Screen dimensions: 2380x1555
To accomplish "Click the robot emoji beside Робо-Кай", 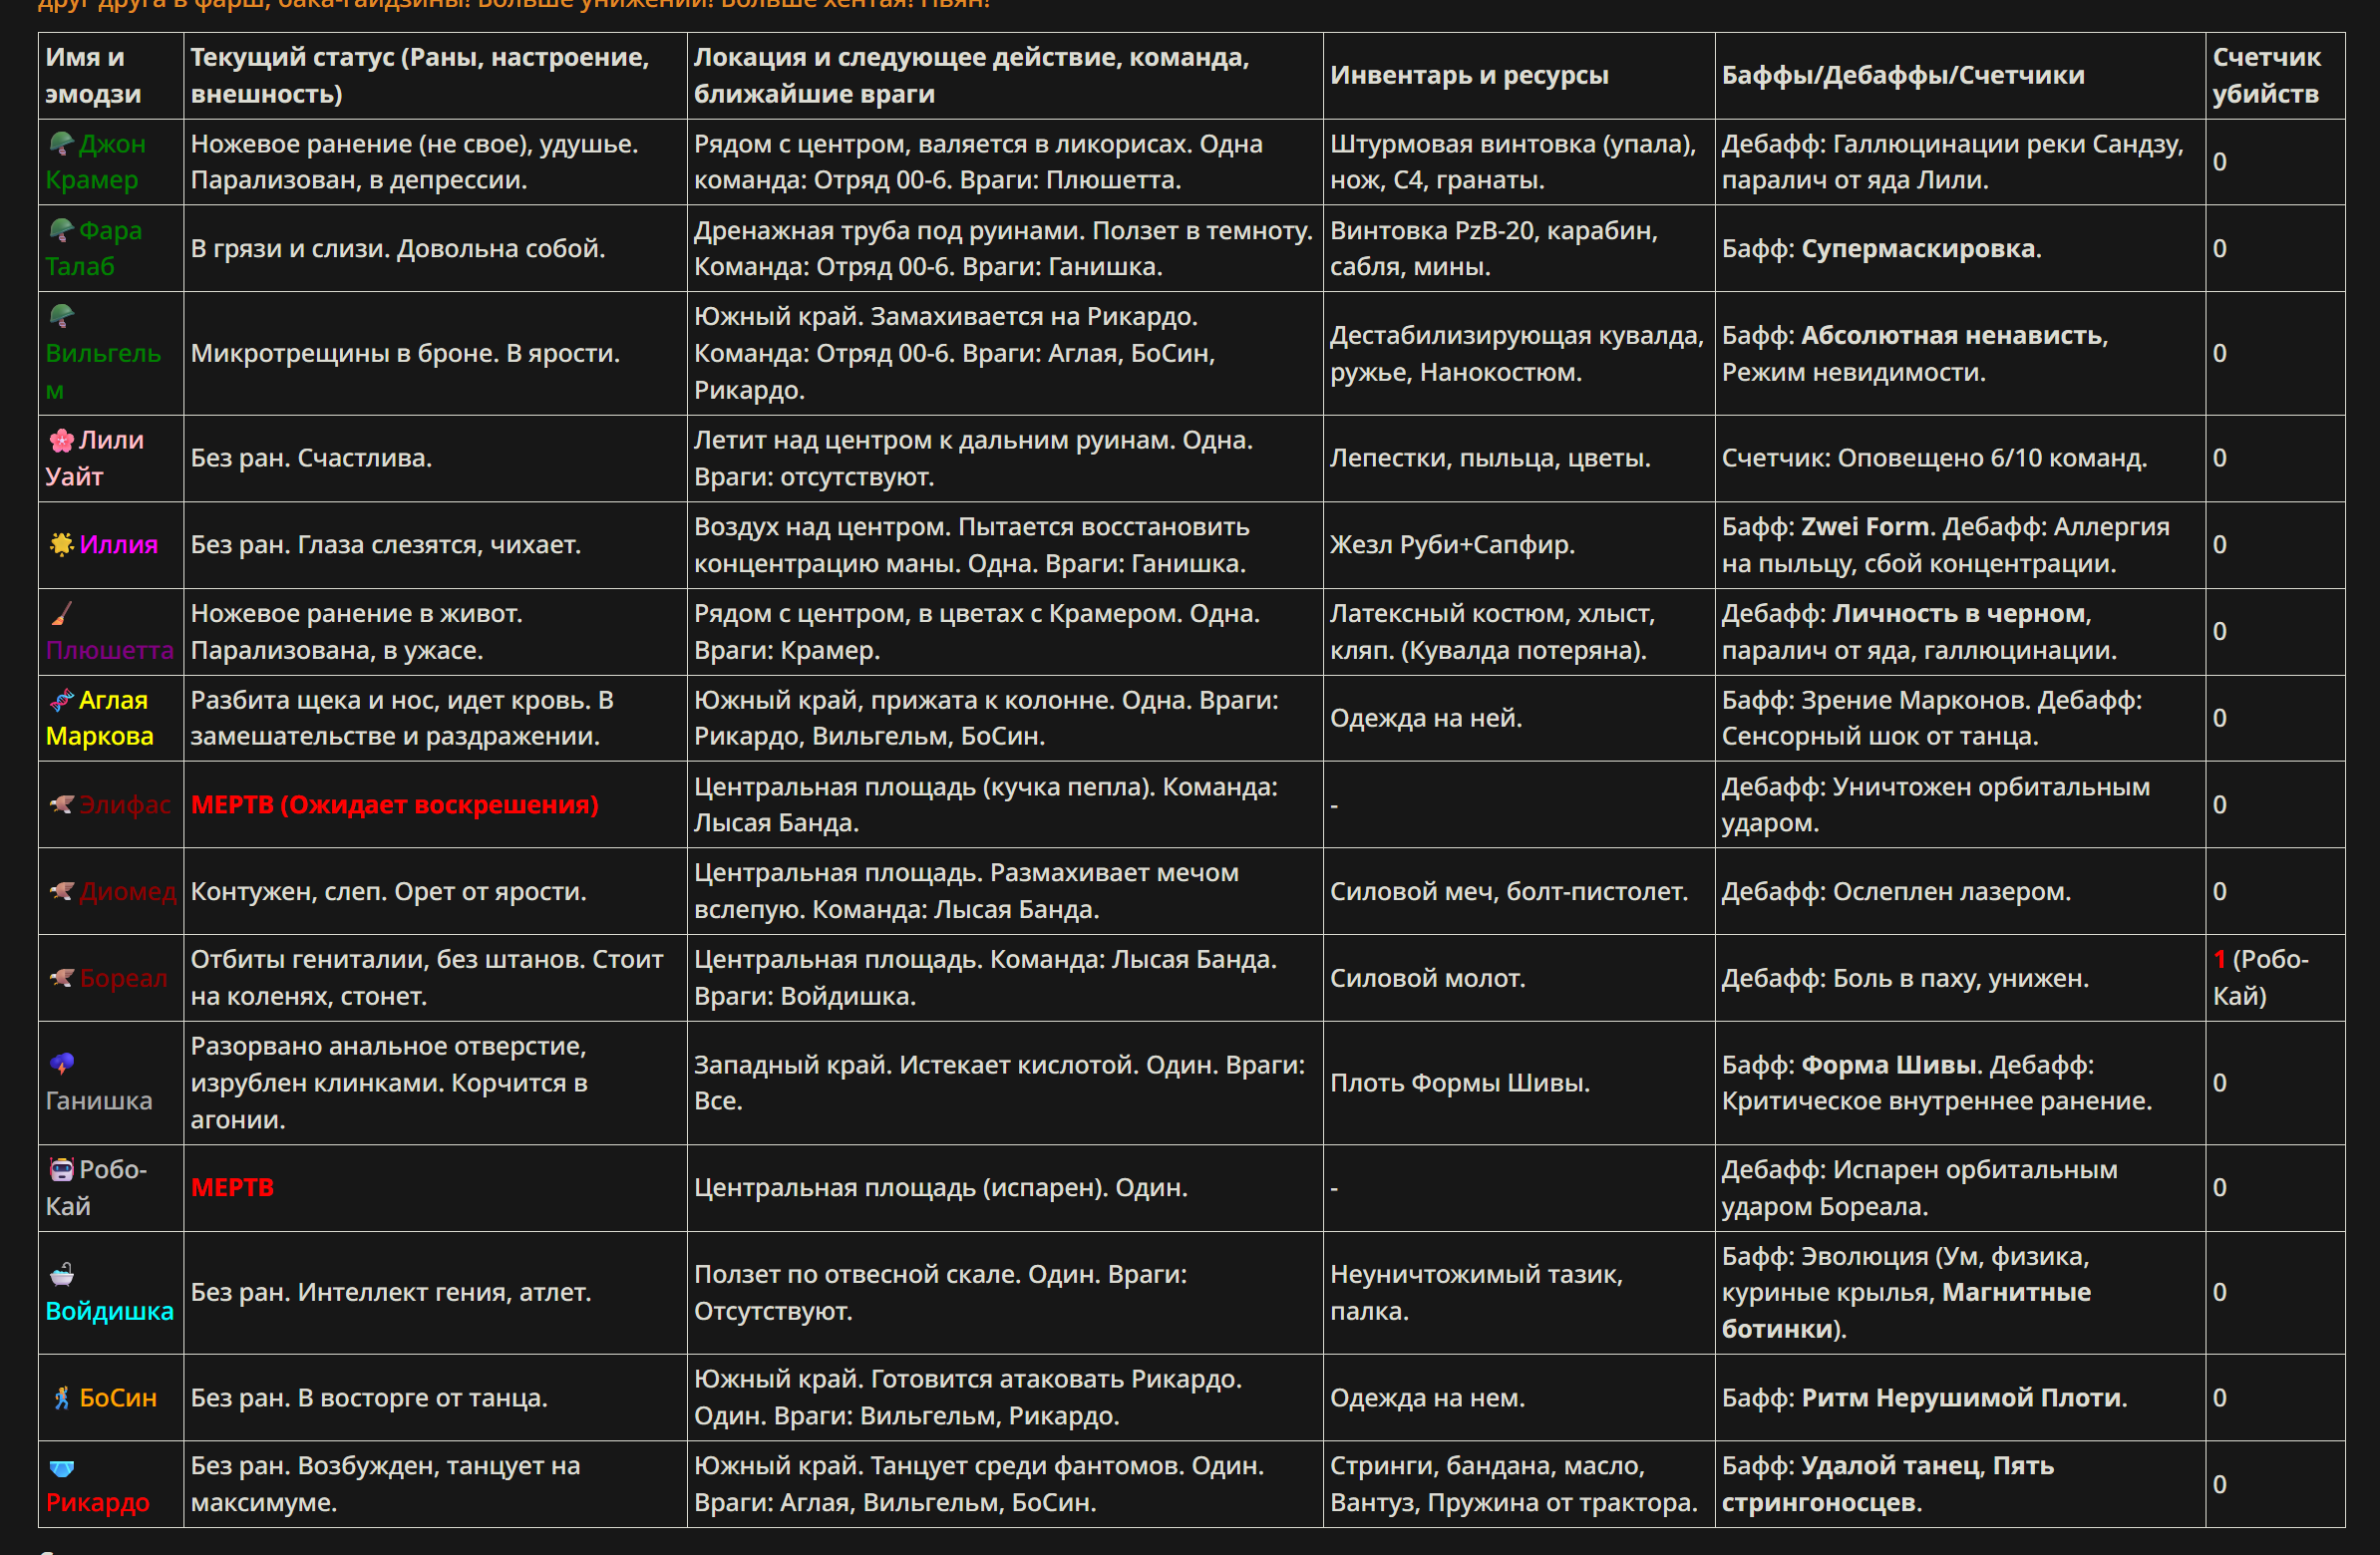I will click(x=62, y=1170).
